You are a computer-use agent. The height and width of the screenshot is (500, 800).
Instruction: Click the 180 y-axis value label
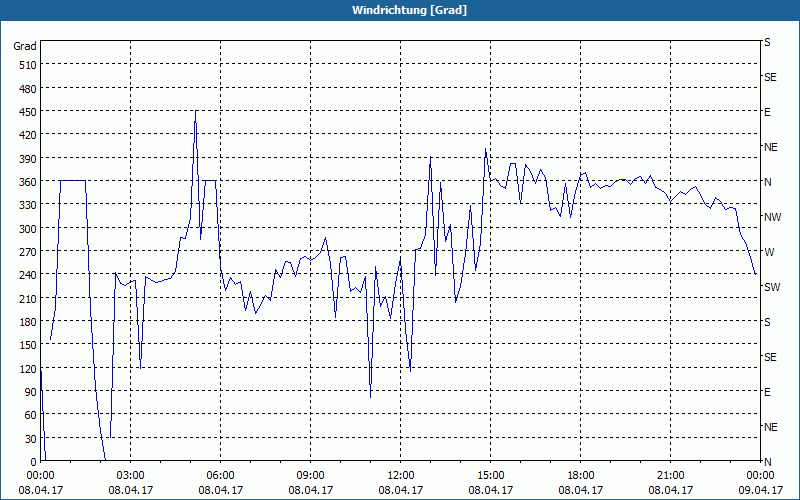27,321
